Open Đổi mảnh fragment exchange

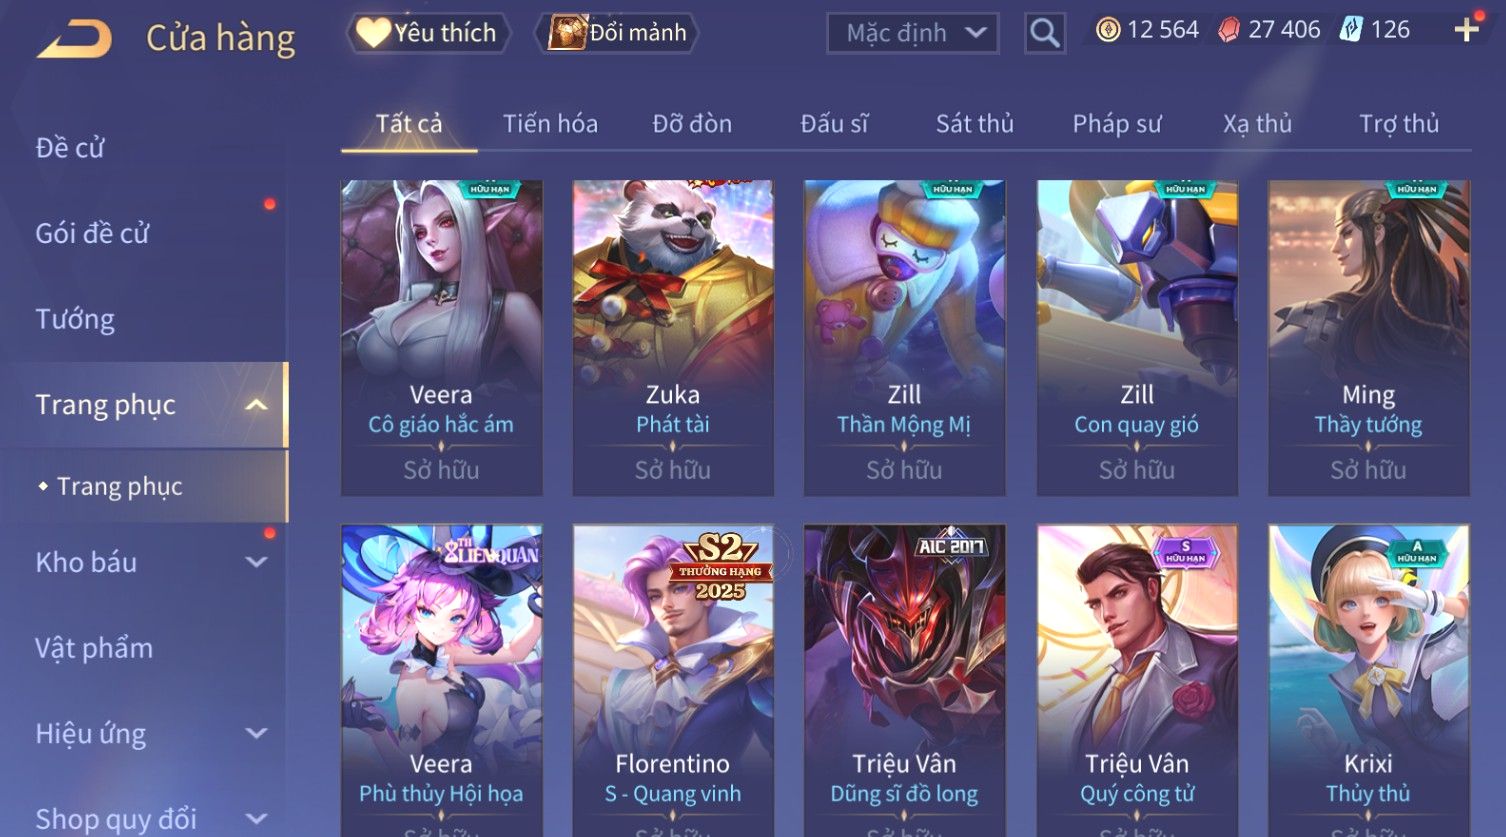pyautogui.click(x=617, y=33)
